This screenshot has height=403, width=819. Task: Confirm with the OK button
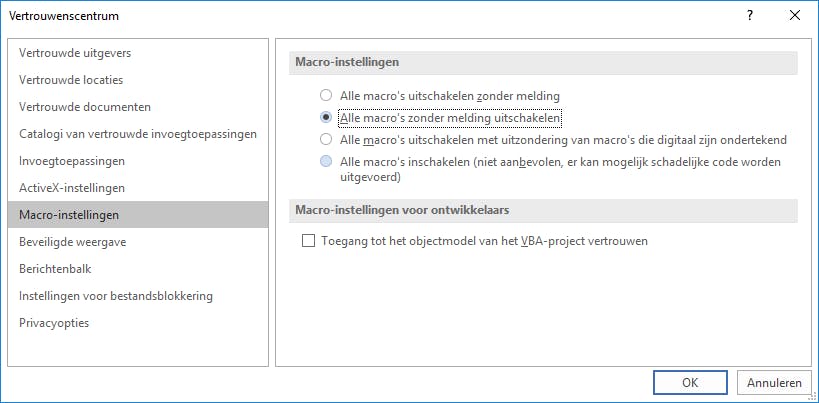690,382
